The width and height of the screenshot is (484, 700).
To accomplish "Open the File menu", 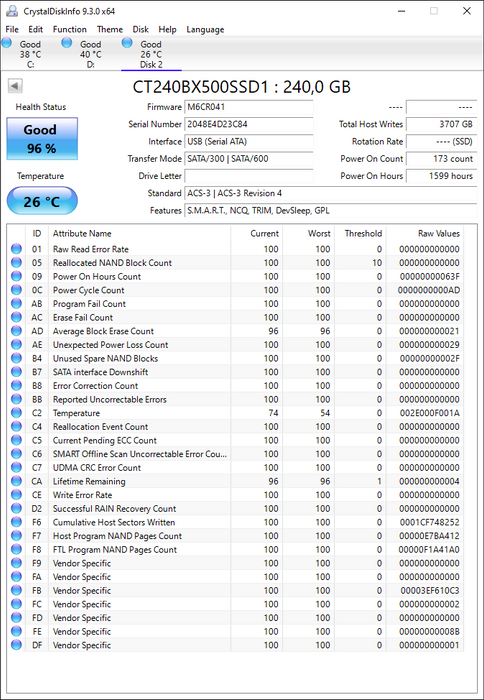I will click(x=12, y=29).
